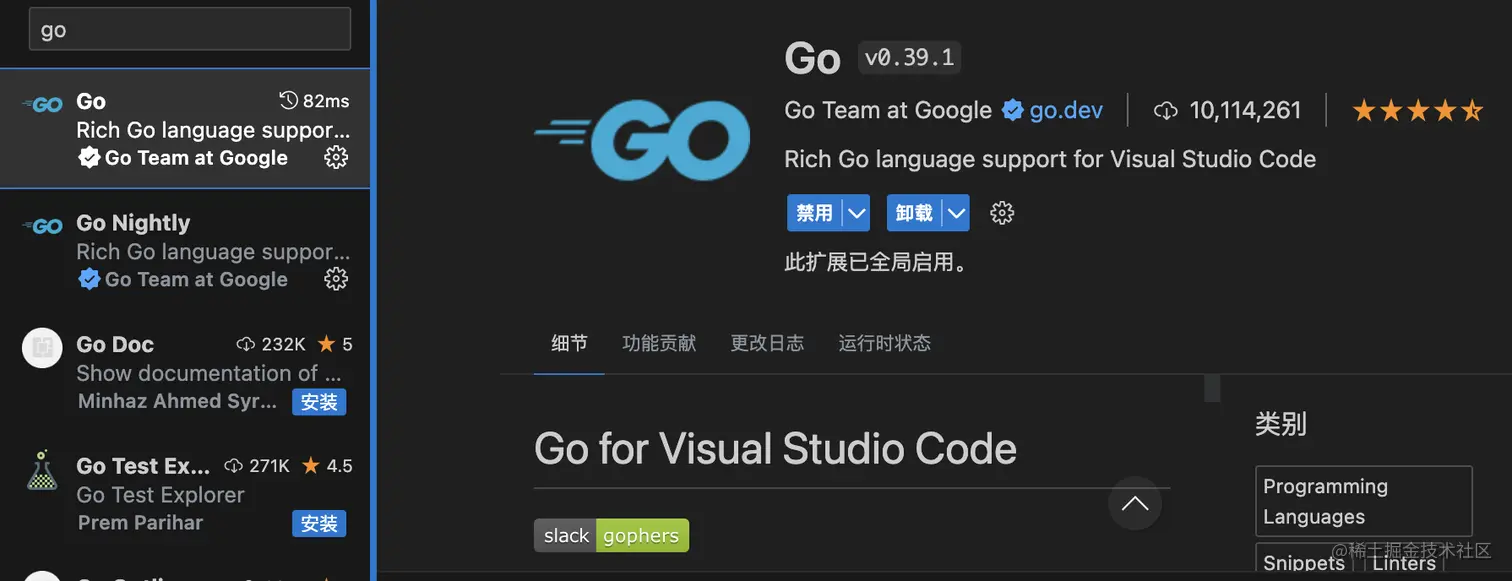Click the scroll-to-top chevron button
Viewport: 1512px width, 581px height.
pyautogui.click(x=1134, y=505)
